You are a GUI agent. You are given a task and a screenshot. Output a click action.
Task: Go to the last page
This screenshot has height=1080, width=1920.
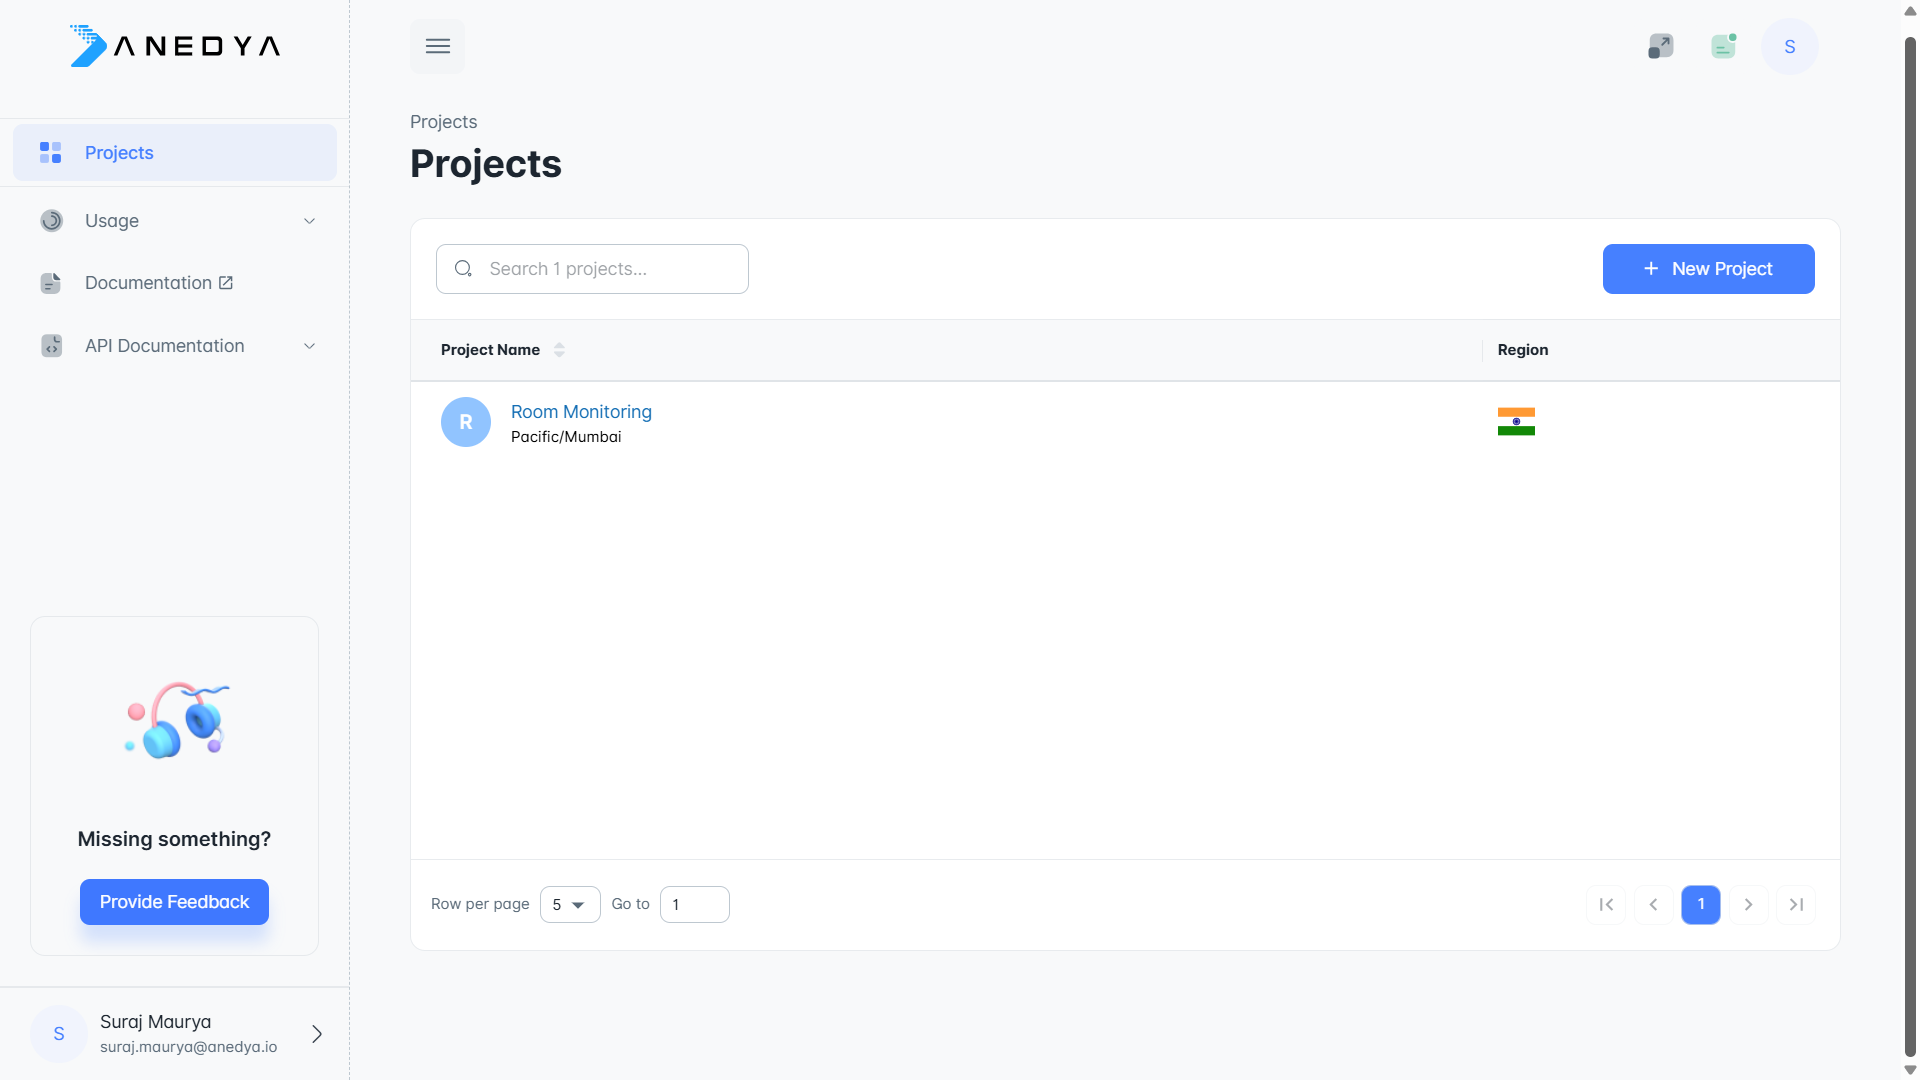[x=1796, y=904]
